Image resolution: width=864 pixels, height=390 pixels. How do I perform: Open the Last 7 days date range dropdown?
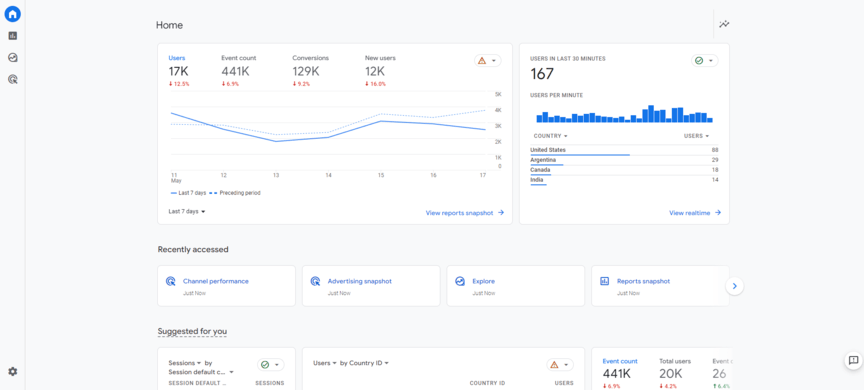click(x=187, y=212)
